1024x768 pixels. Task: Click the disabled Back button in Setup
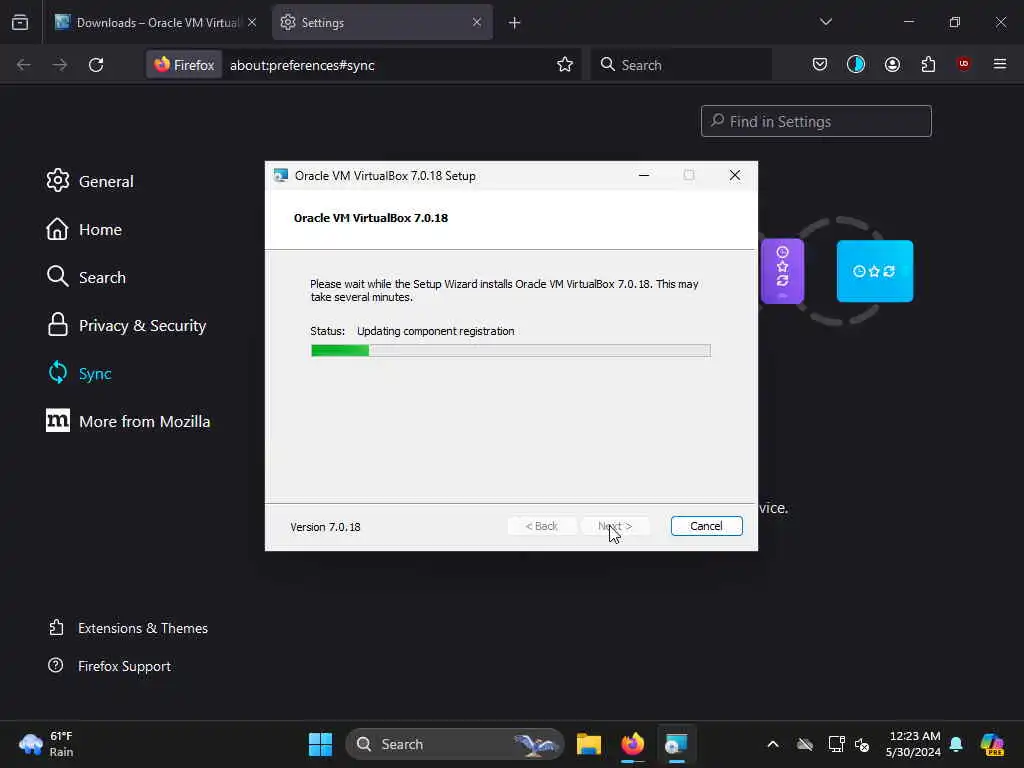tap(541, 526)
